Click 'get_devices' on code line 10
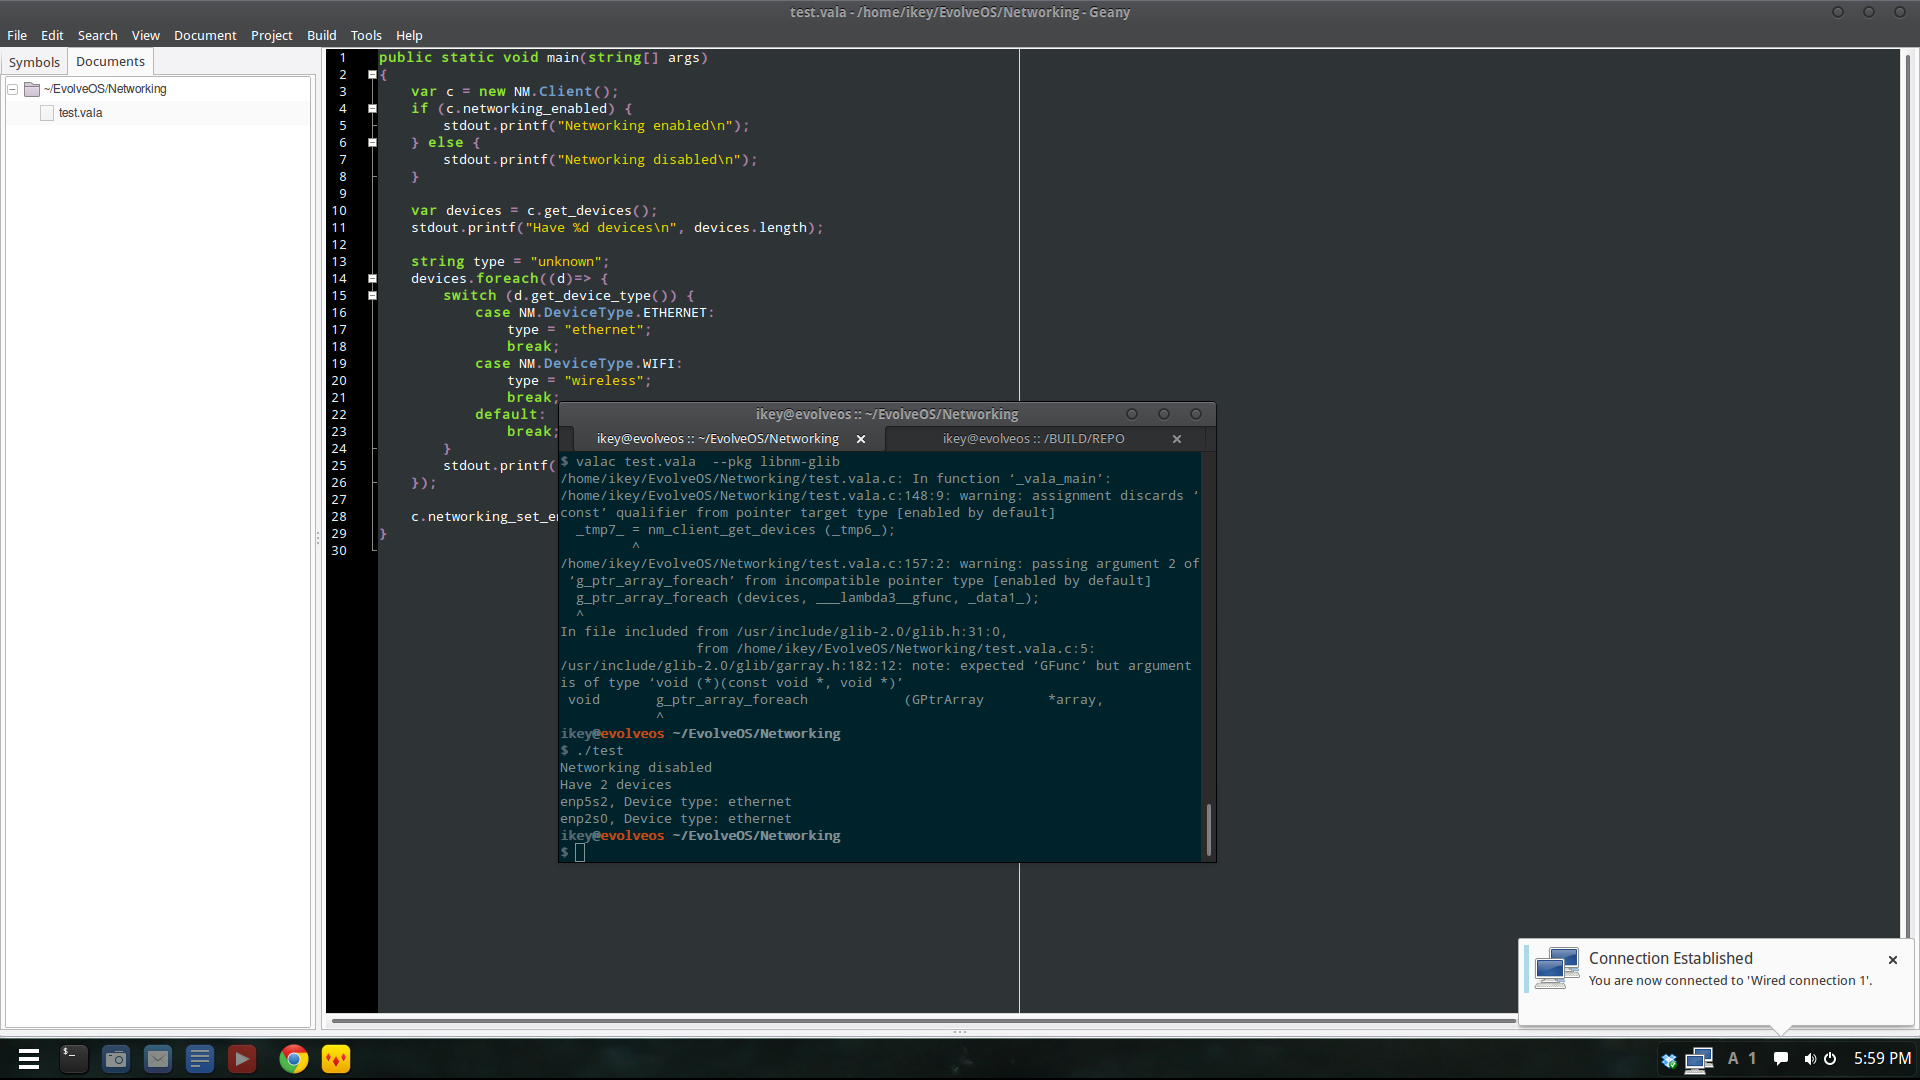 click(x=587, y=211)
